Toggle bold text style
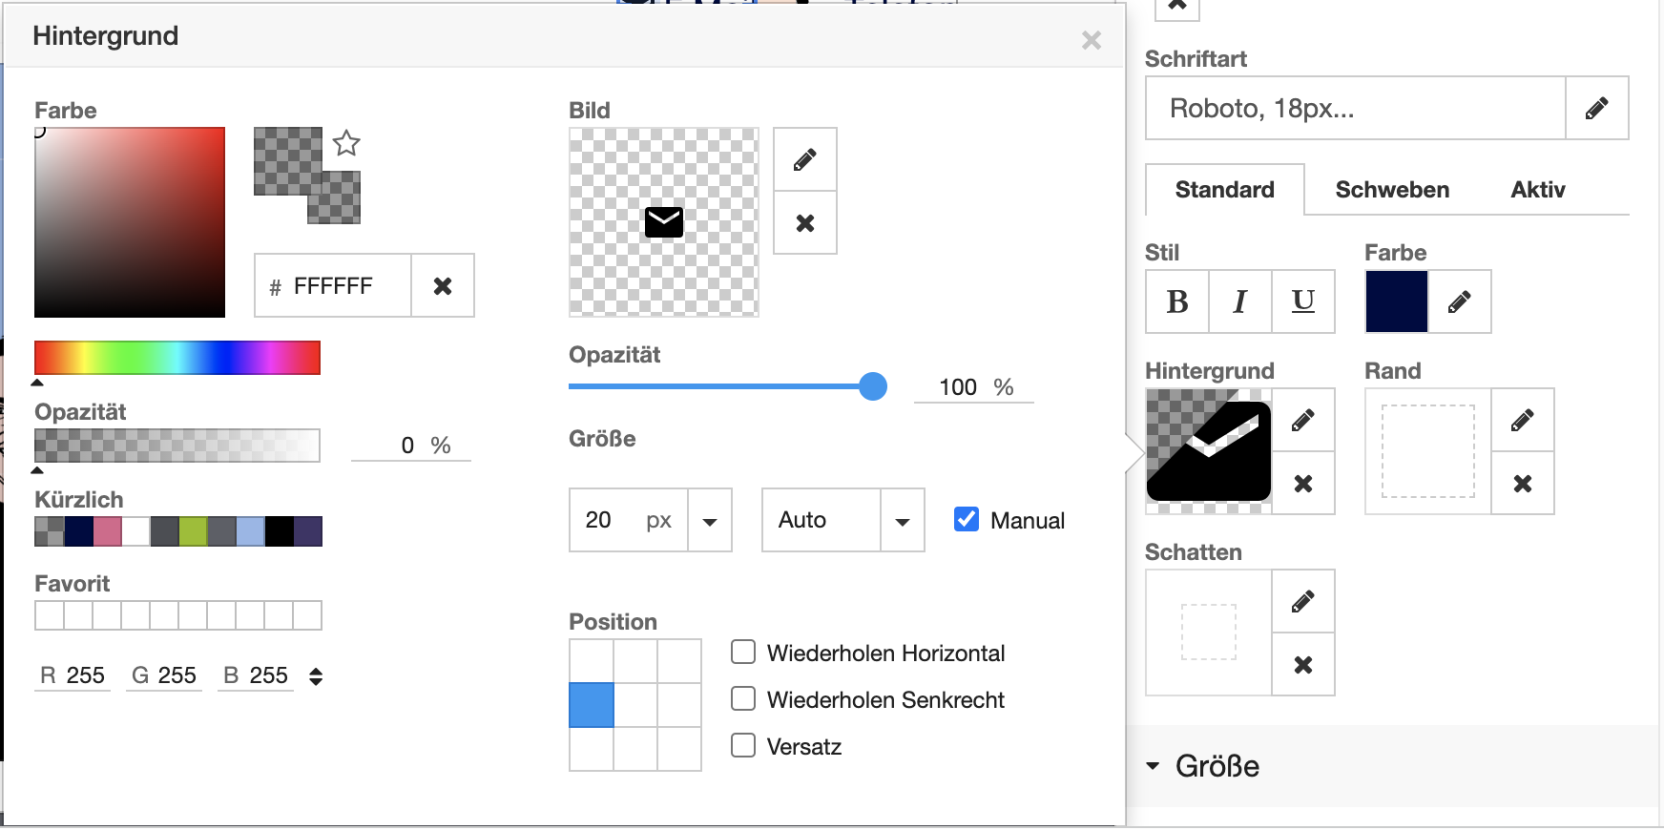The image size is (1664, 830). pos(1177,301)
